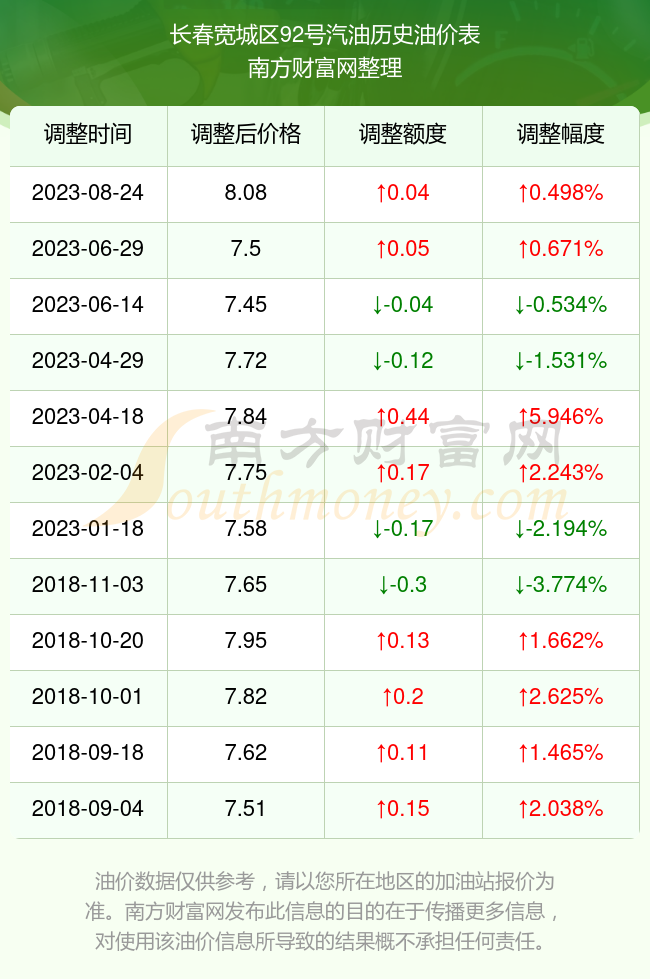Click the ↓-2.194% percentage cell
Image resolution: width=650 pixels, height=980 pixels.
pyautogui.click(x=561, y=529)
